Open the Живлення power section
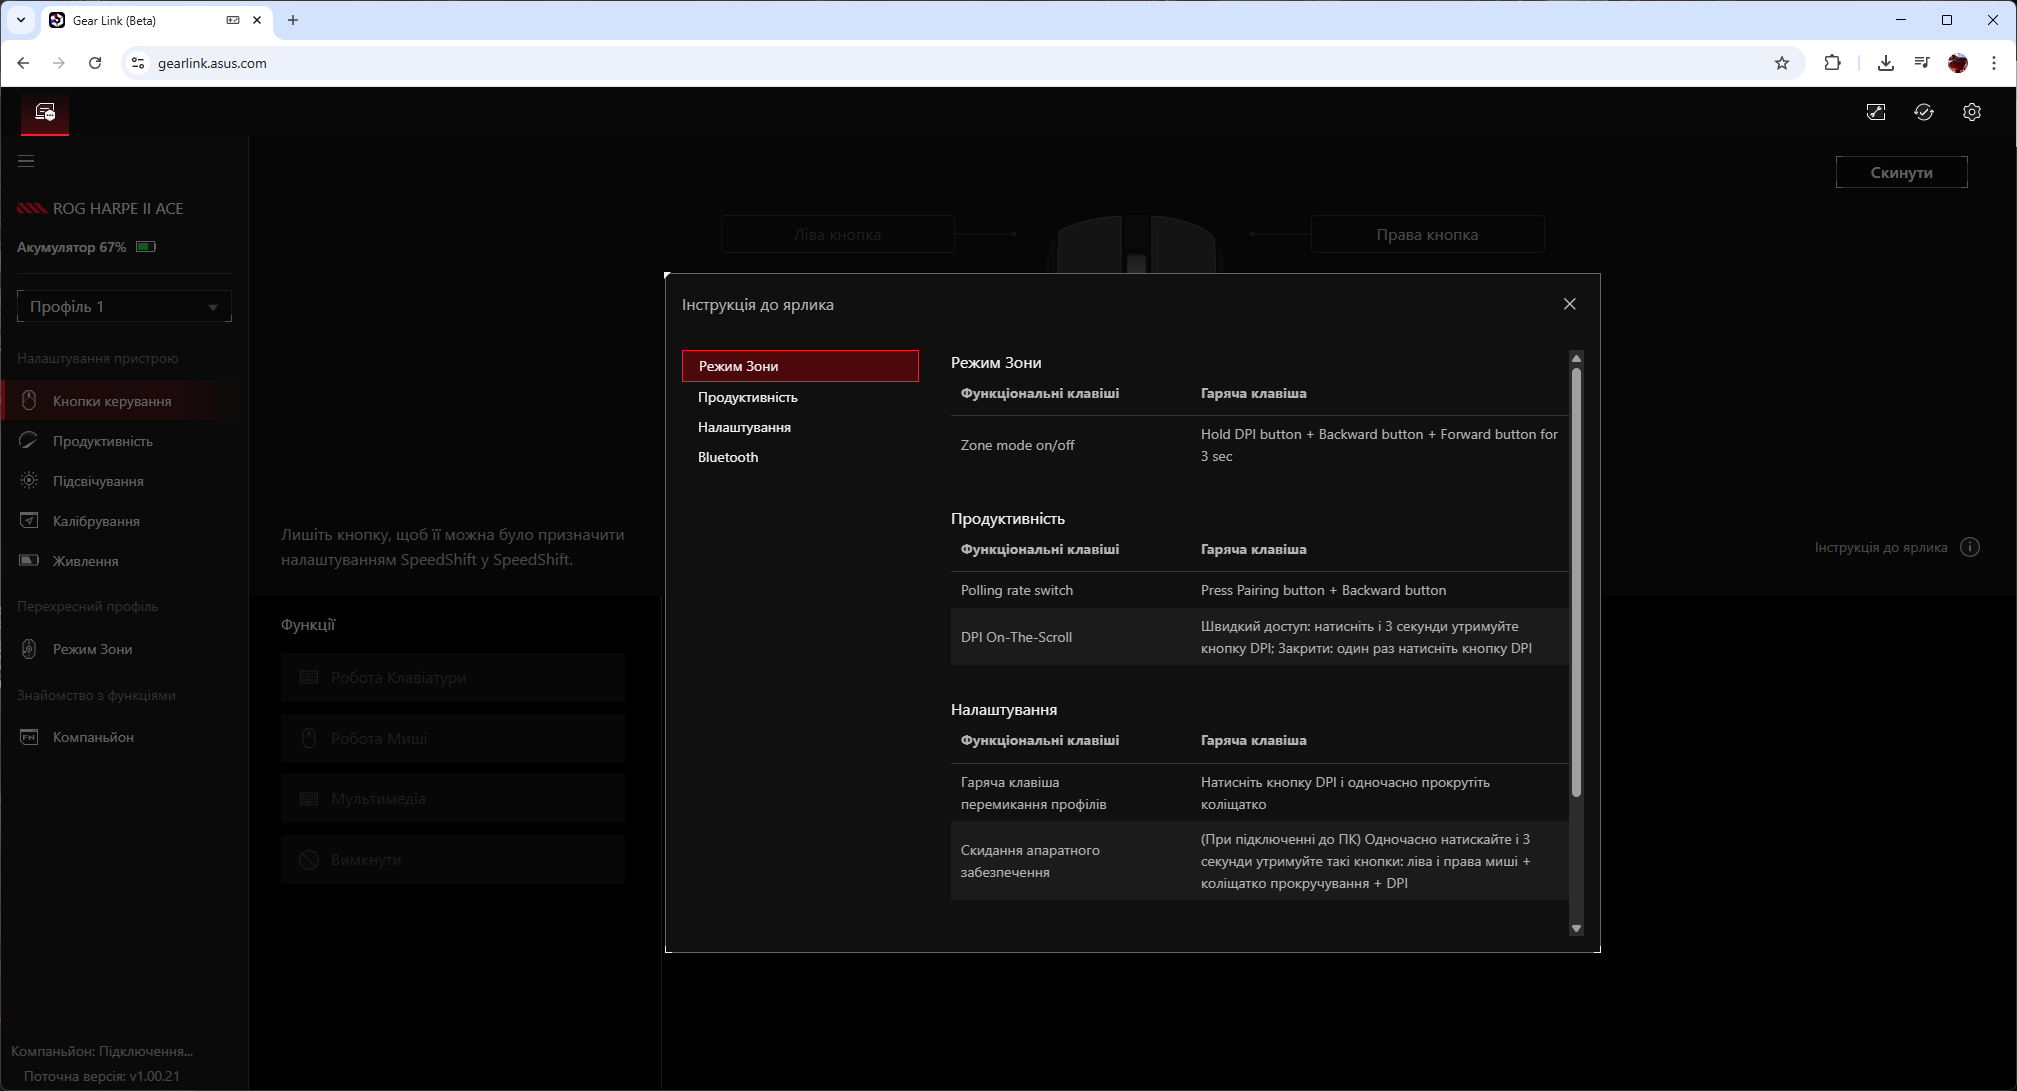Screen dimensions: 2017x1091 85,561
